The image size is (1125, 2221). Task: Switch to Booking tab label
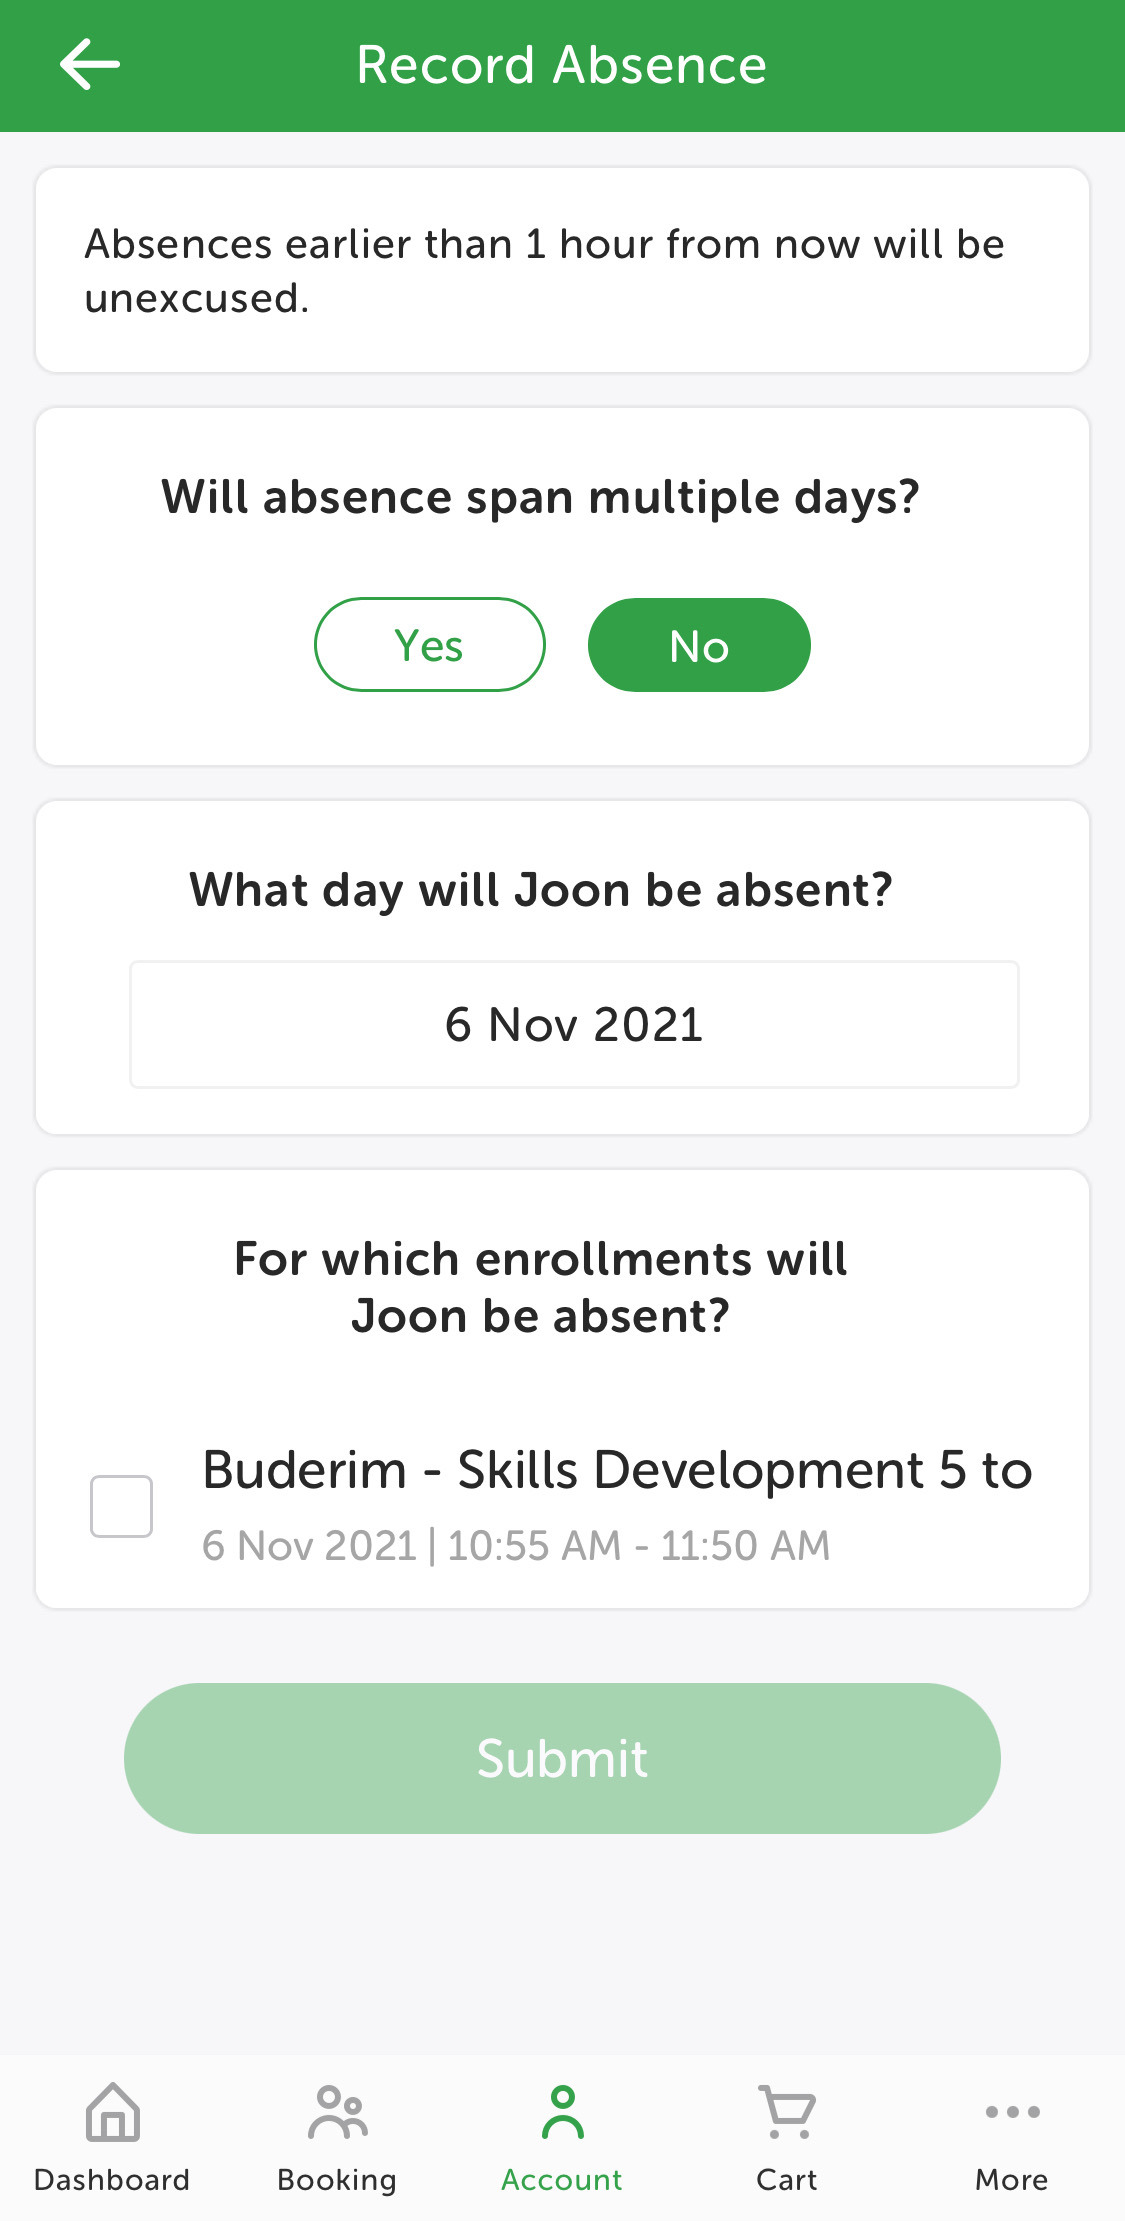click(x=337, y=2180)
